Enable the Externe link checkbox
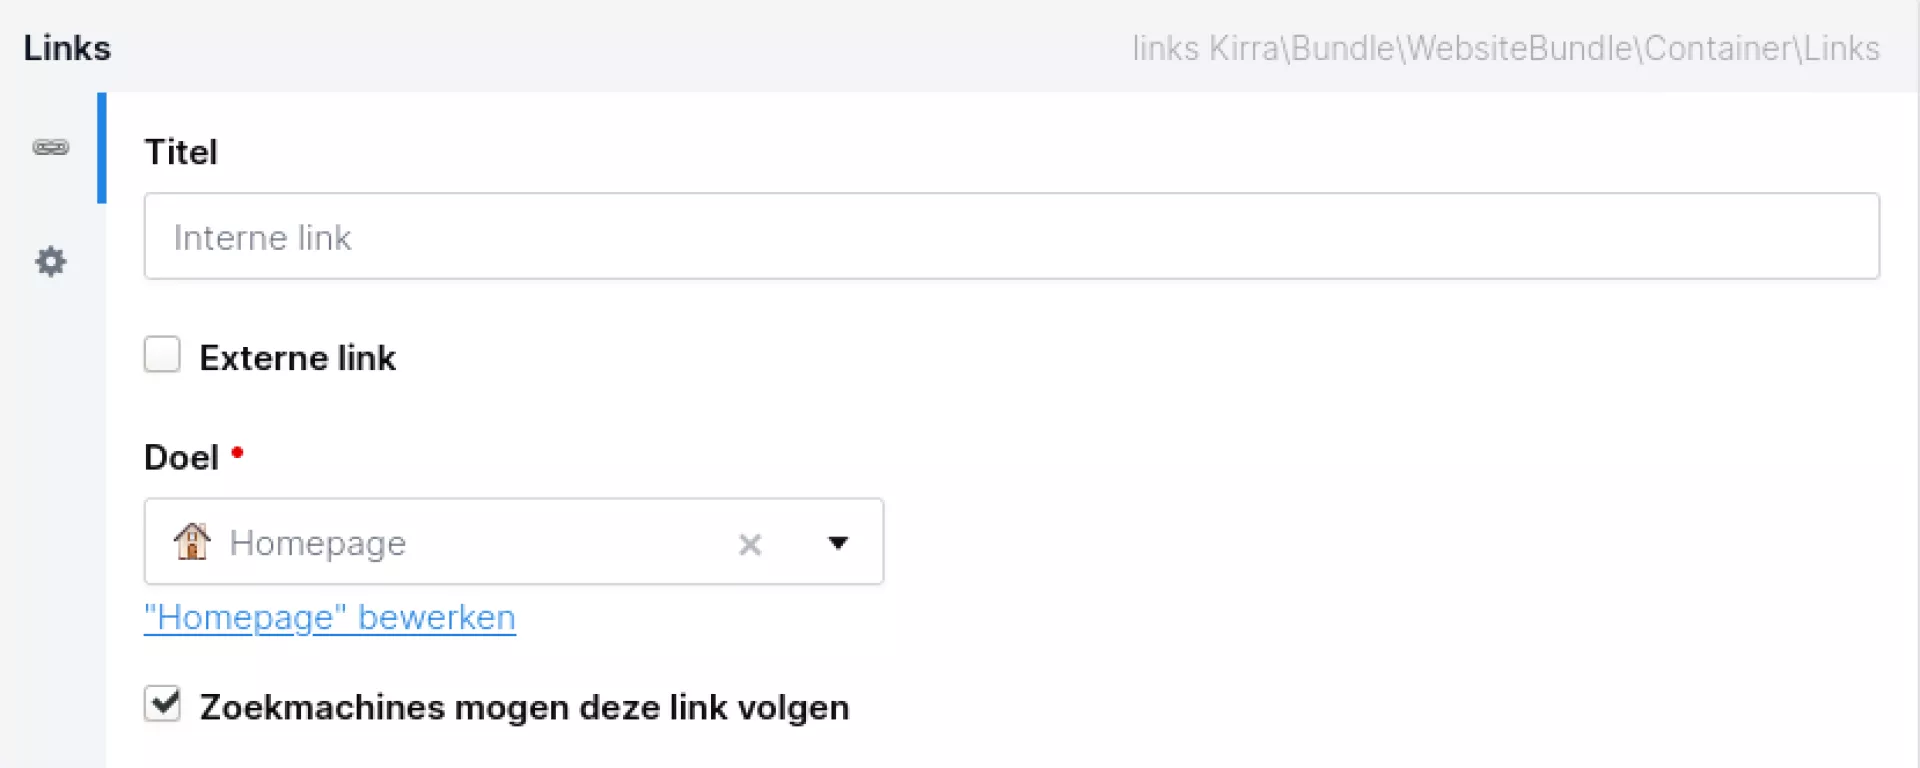Viewport: 1920px width, 768px height. point(162,355)
